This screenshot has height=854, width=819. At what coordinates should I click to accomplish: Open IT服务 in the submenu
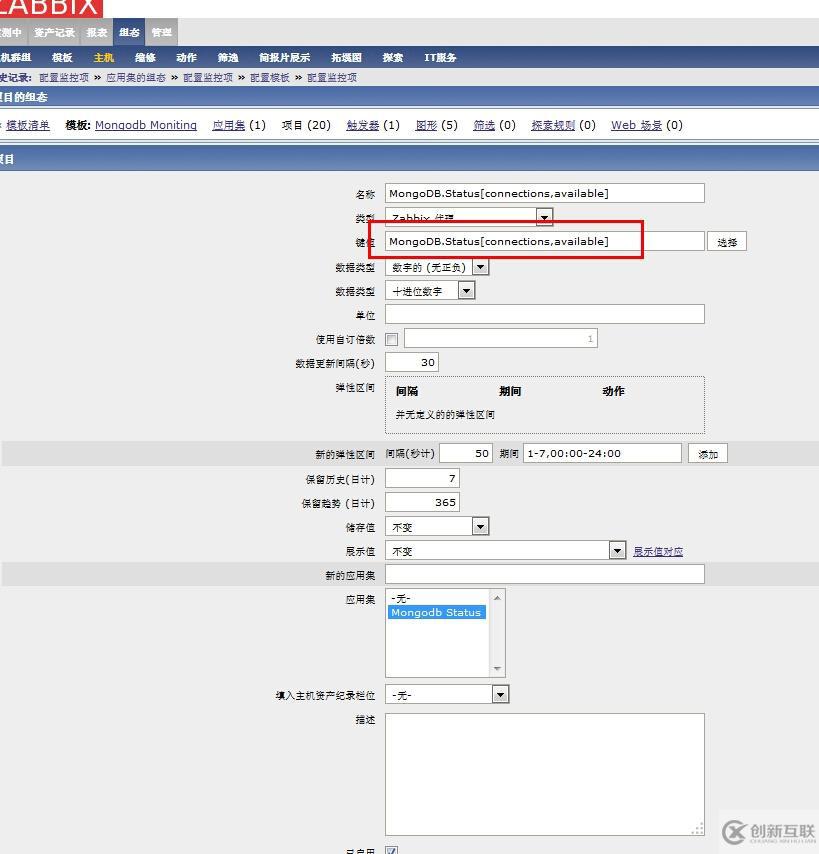(x=440, y=58)
